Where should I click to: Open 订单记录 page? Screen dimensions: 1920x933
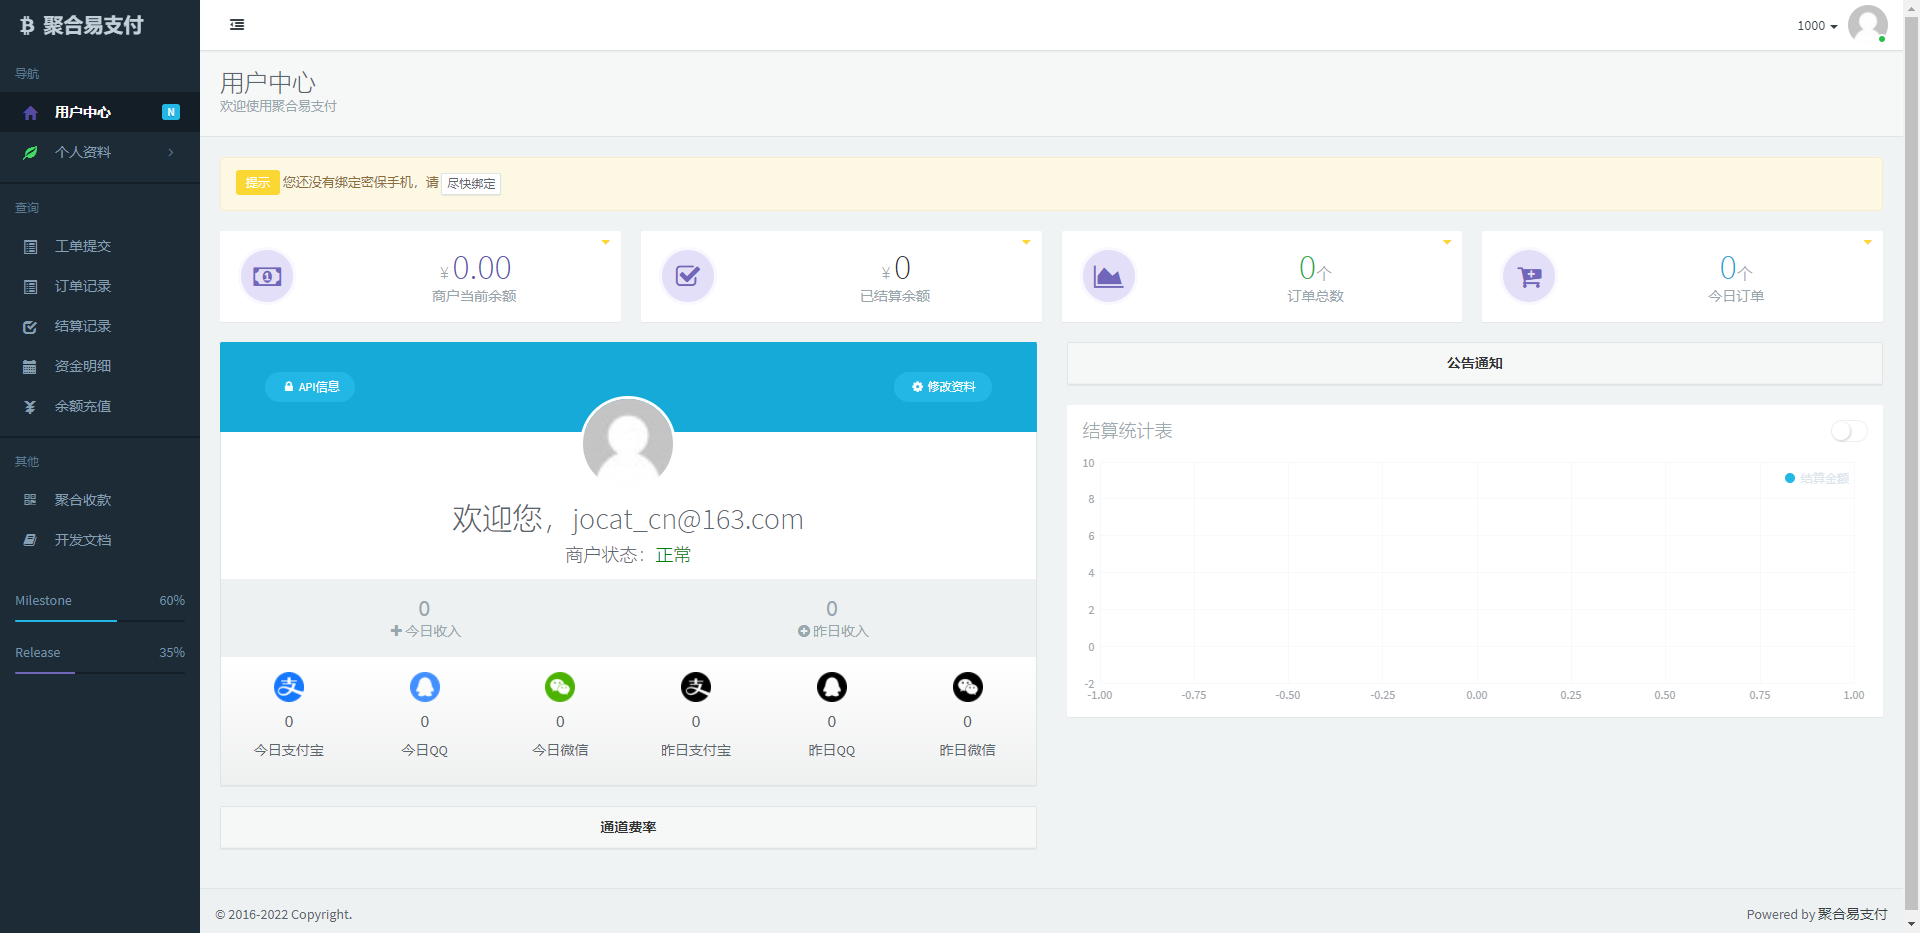[100, 286]
